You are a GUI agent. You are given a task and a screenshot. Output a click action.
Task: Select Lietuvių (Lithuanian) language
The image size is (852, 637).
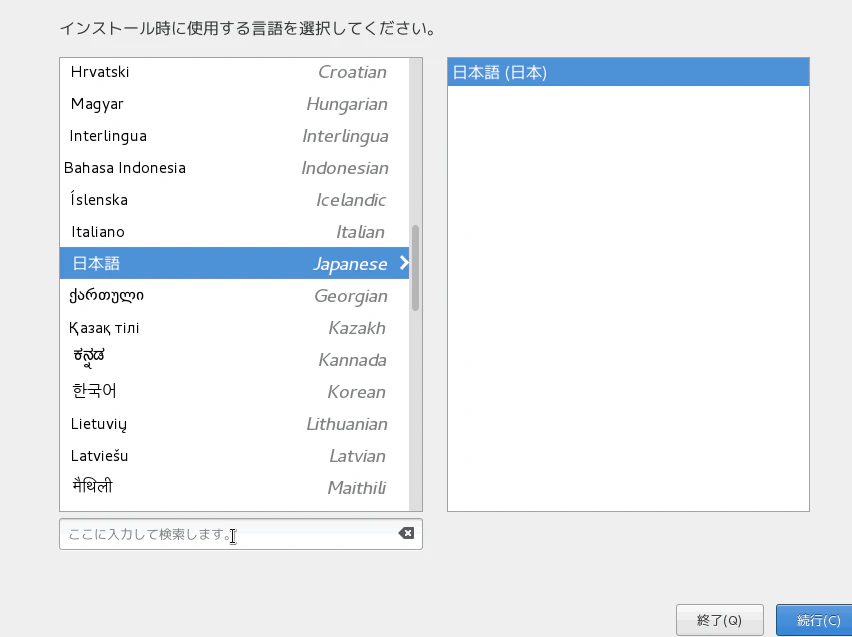[x=234, y=423]
